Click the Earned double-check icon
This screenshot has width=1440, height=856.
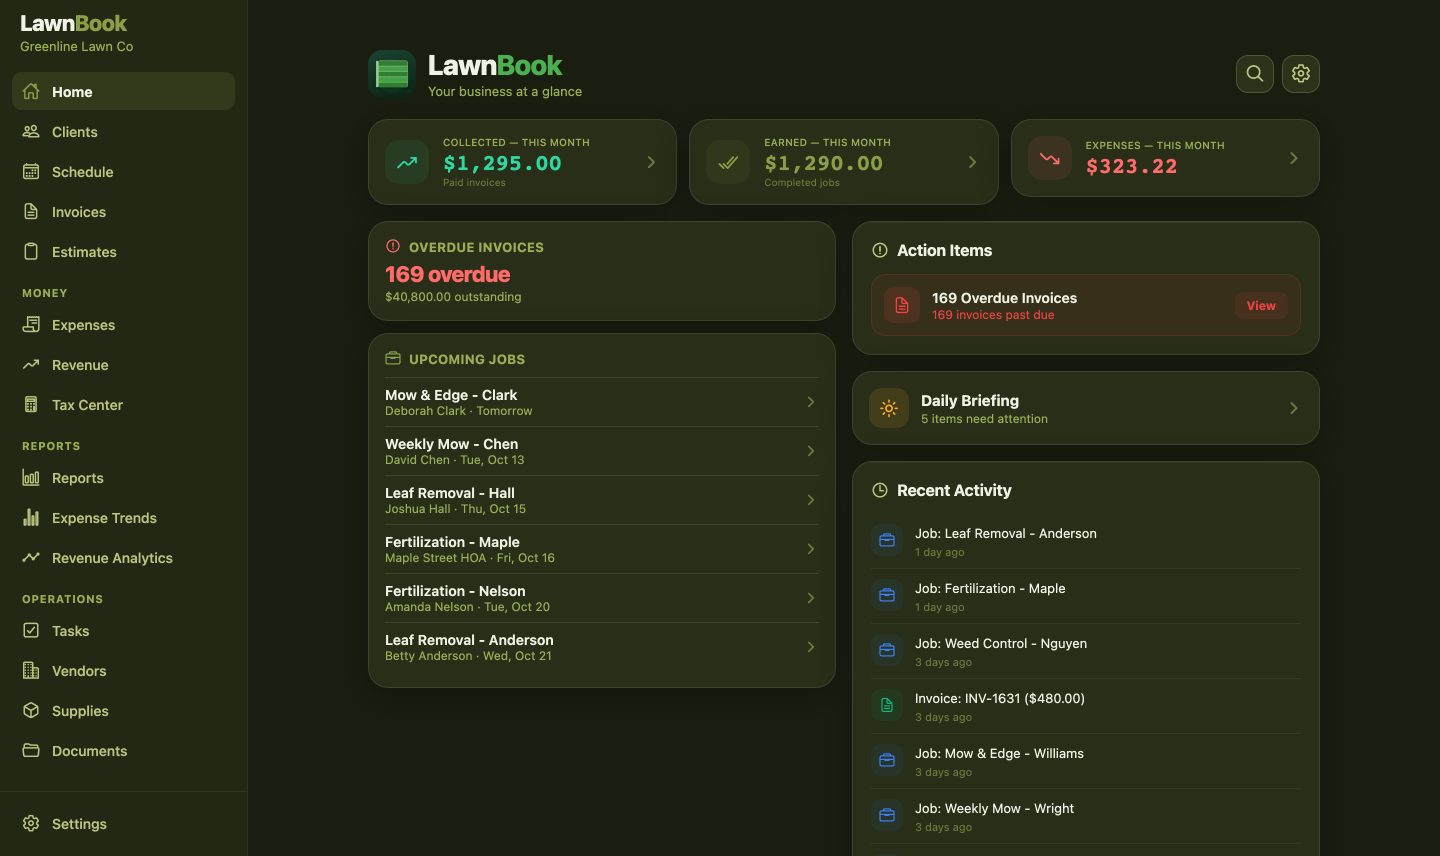tap(728, 162)
